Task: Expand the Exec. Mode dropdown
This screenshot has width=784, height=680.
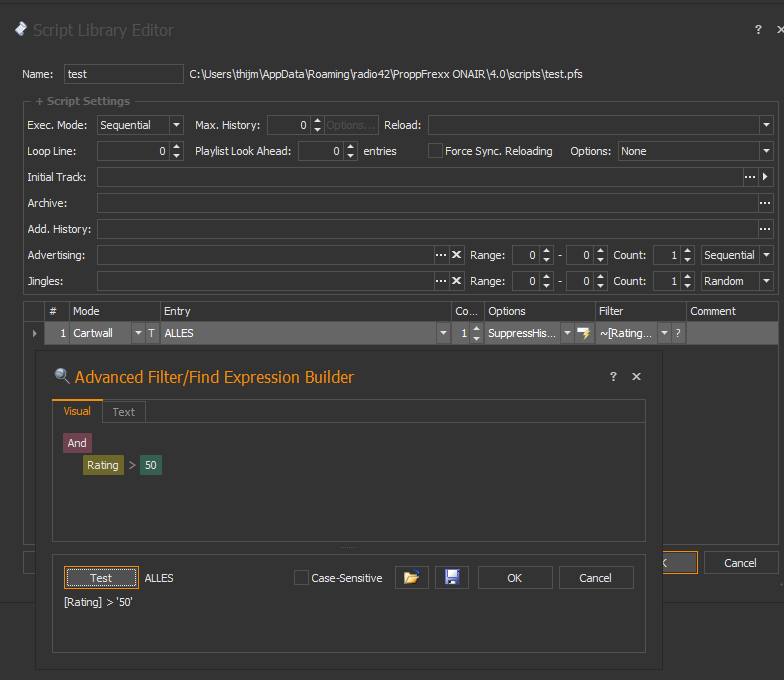Action: pyautogui.click(x=176, y=125)
